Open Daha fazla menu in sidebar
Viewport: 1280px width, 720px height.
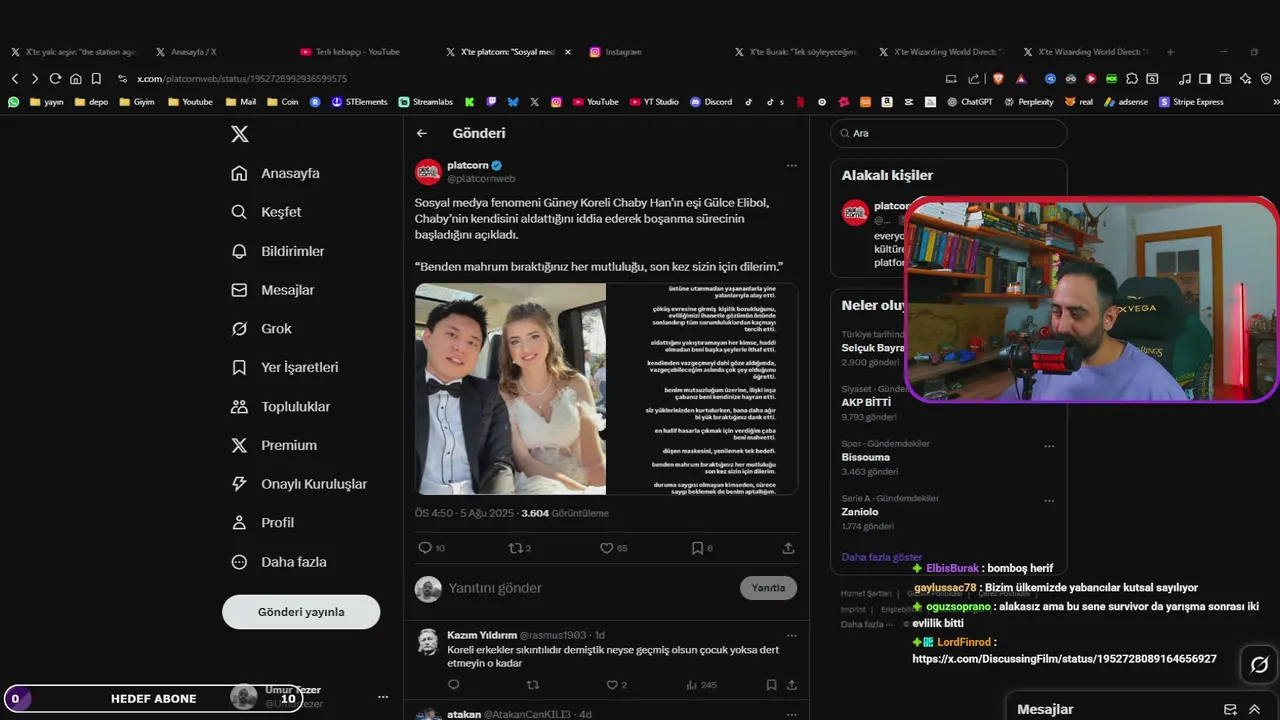(278, 562)
